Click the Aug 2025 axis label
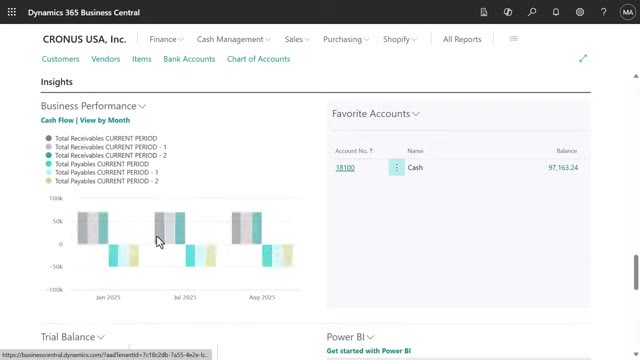The height and width of the screenshot is (360, 640). click(x=262, y=298)
